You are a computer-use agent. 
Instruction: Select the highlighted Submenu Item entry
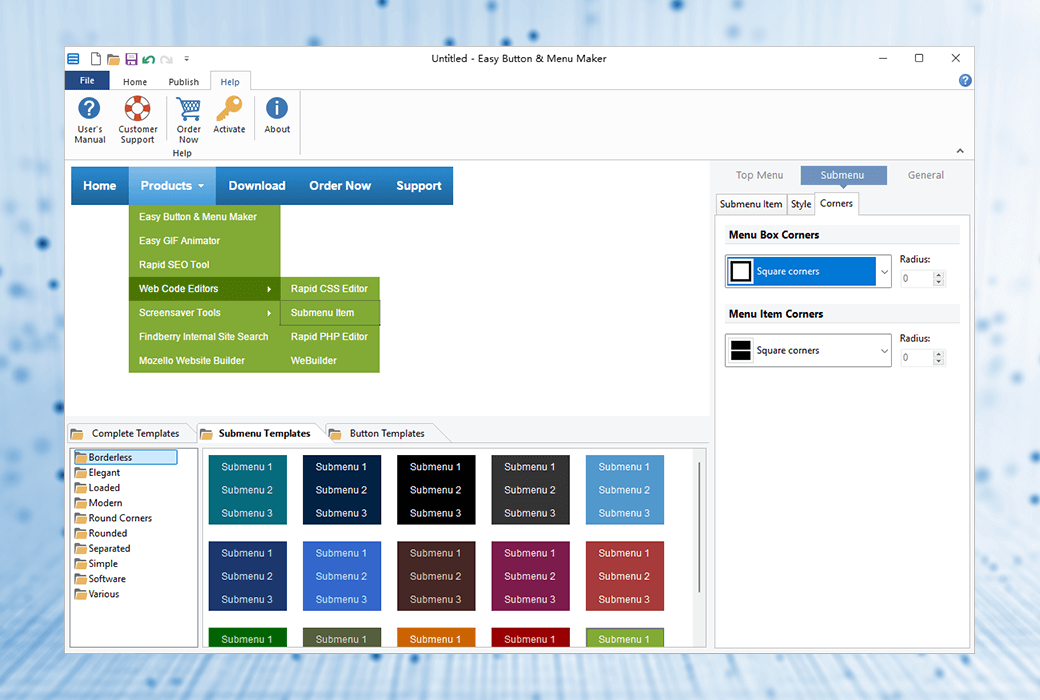click(x=330, y=313)
